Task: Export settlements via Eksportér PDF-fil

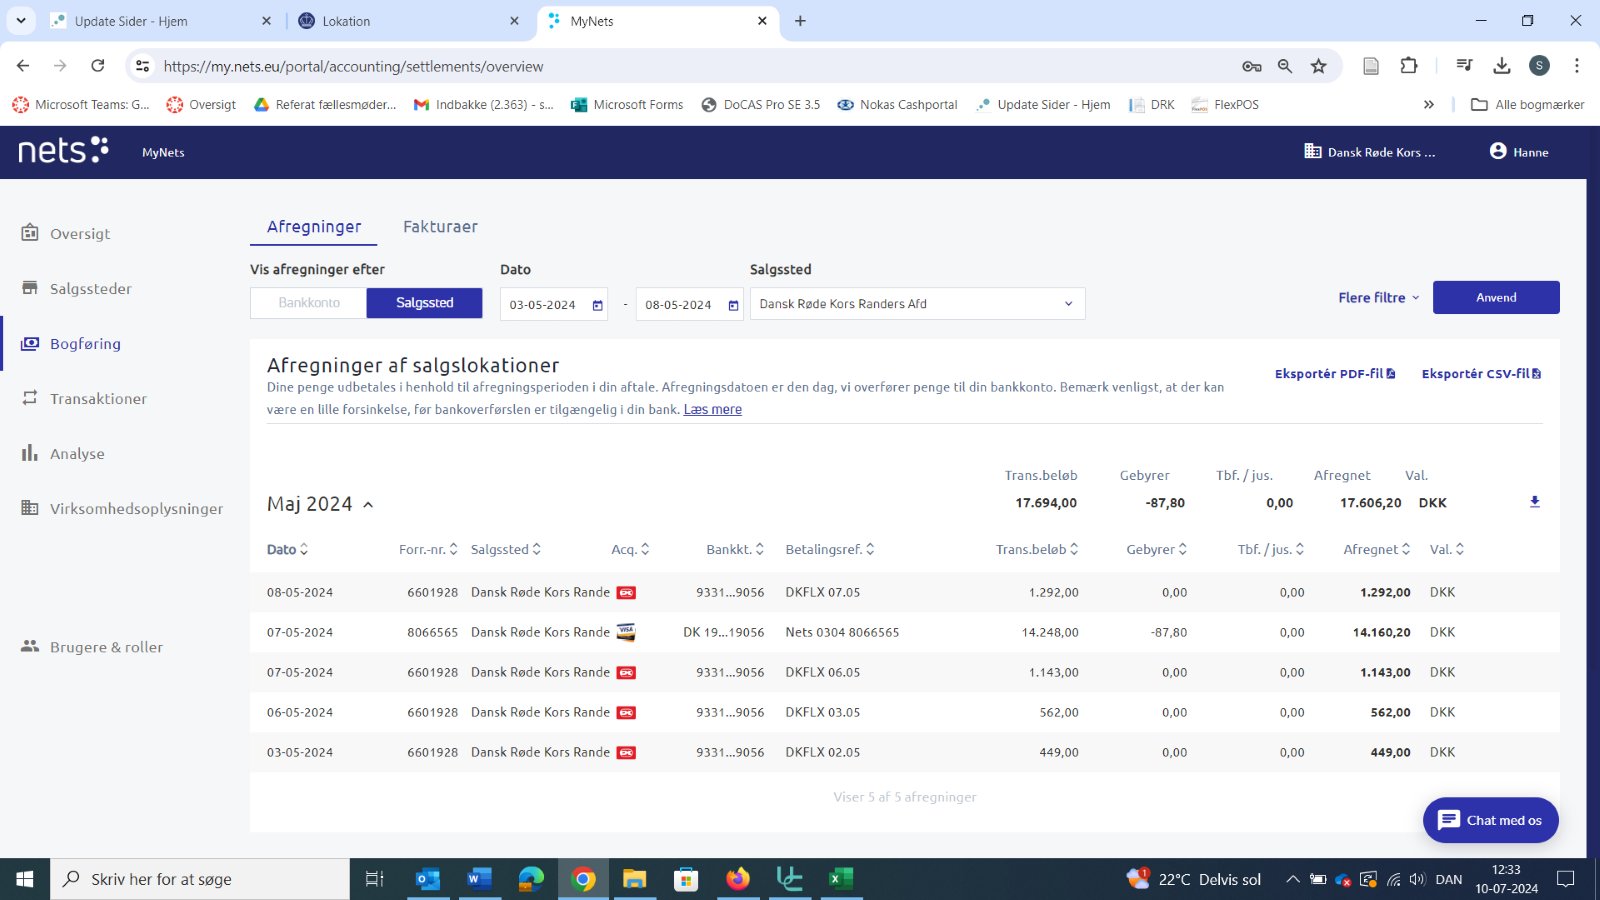Action: point(1335,373)
